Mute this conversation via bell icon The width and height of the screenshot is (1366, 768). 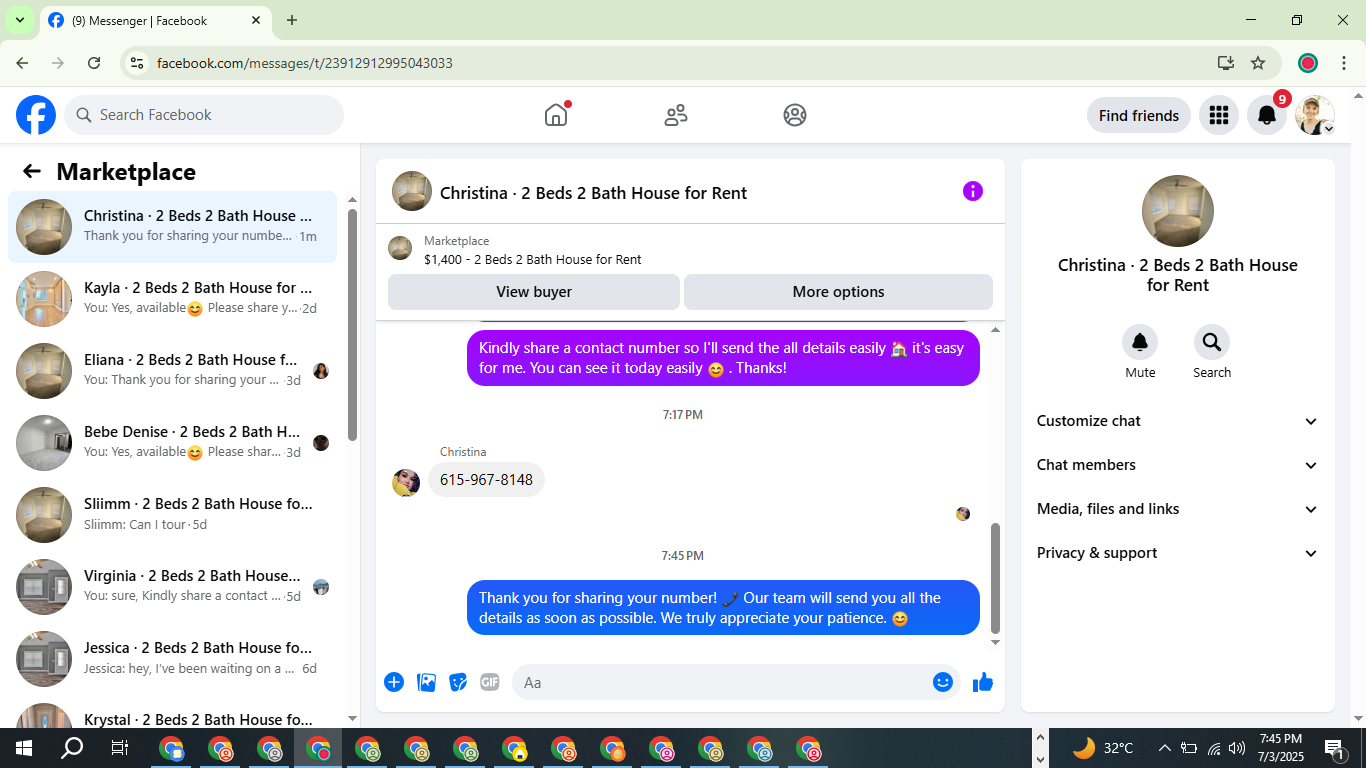point(1140,343)
